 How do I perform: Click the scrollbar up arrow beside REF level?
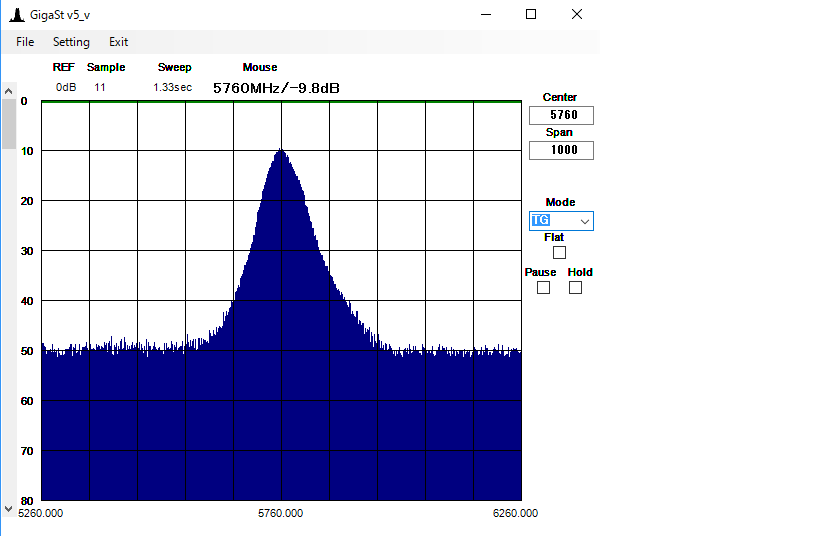pyautogui.click(x=8, y=89)
